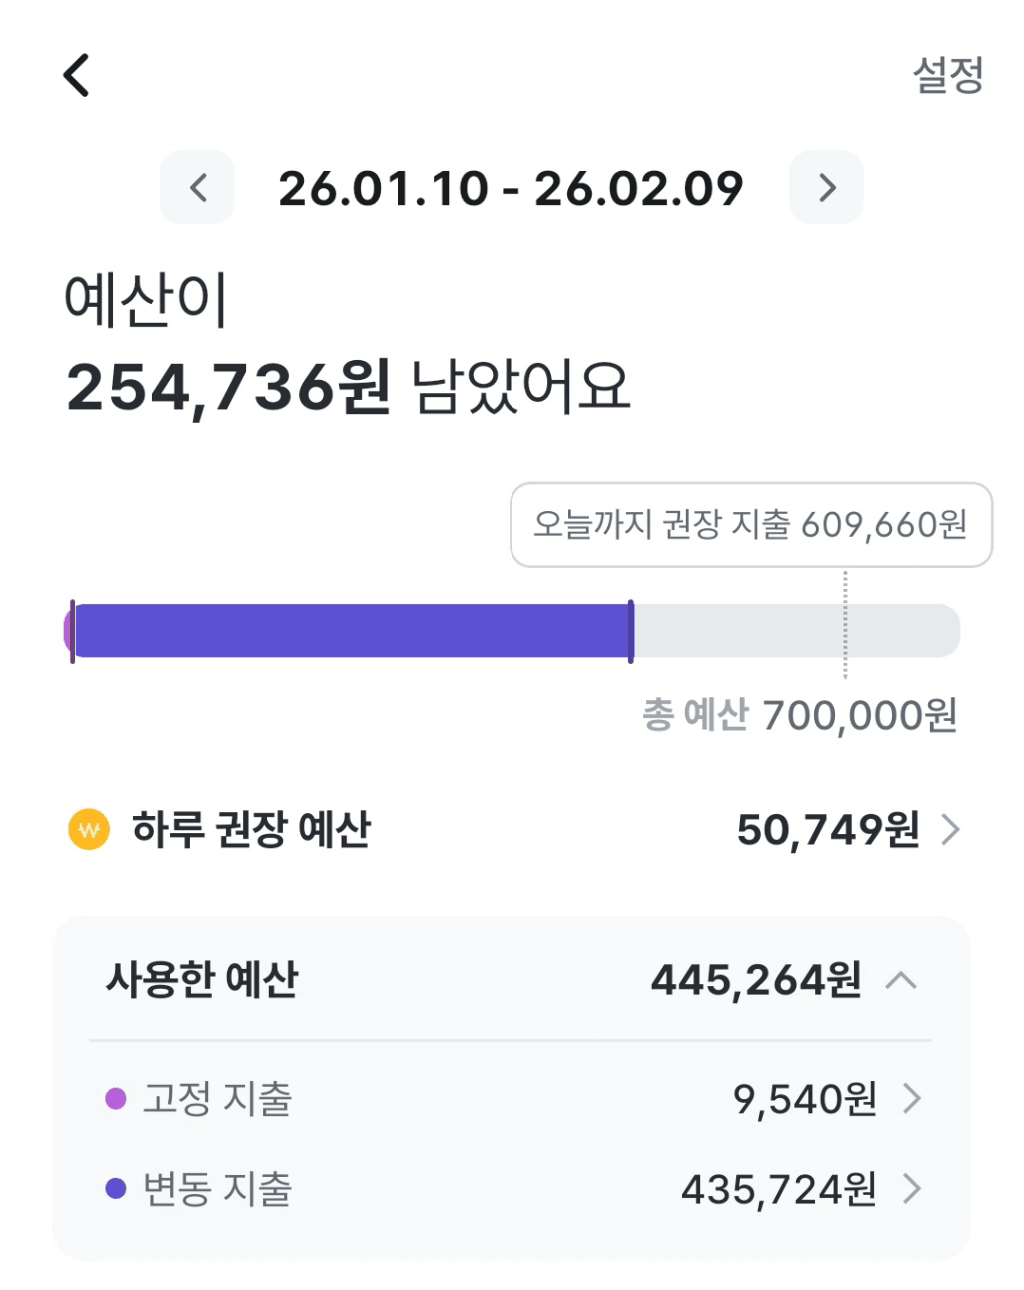Open 고정 지출 details chevron

912,1099
